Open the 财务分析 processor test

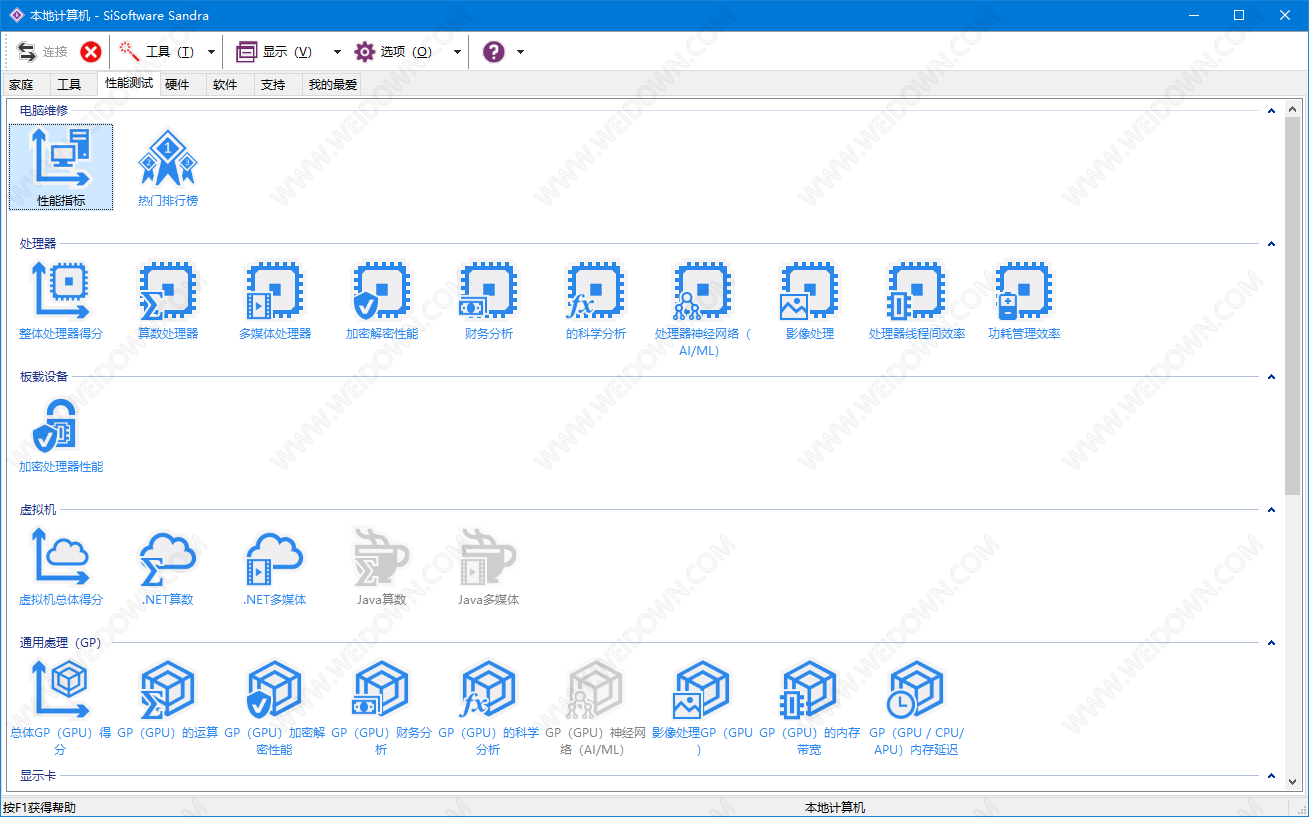point(489,300)
